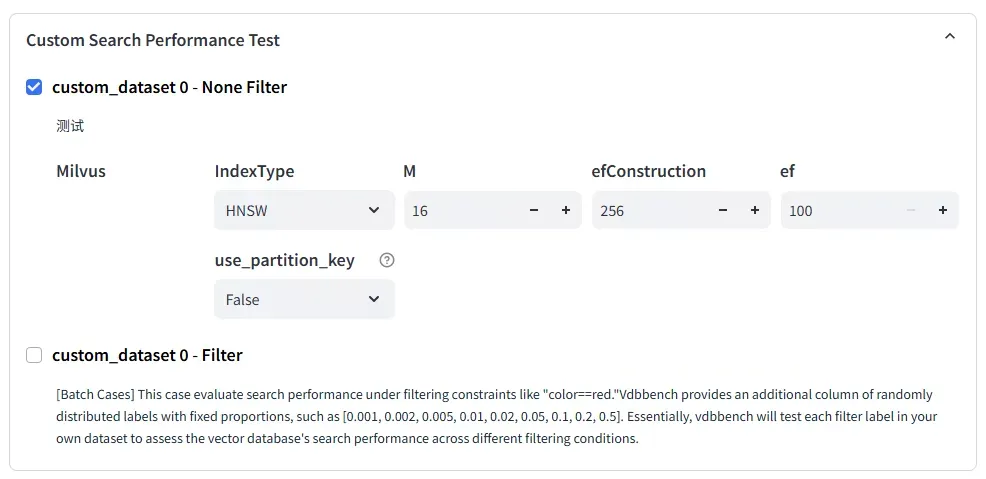Screen dimensions: 986x479
Task: Enable the custom_dataset 0 - Filter checkbox
Action: [x=34, y=355]
